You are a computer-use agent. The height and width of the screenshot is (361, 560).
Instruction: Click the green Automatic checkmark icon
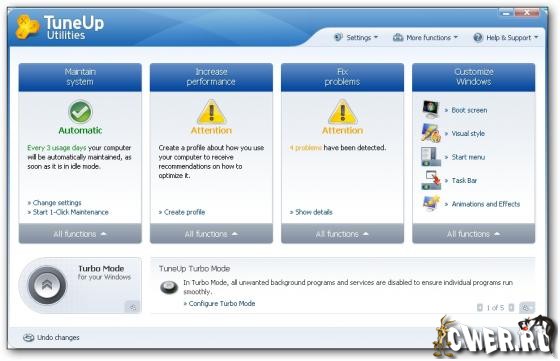click(x=80, y=112)
